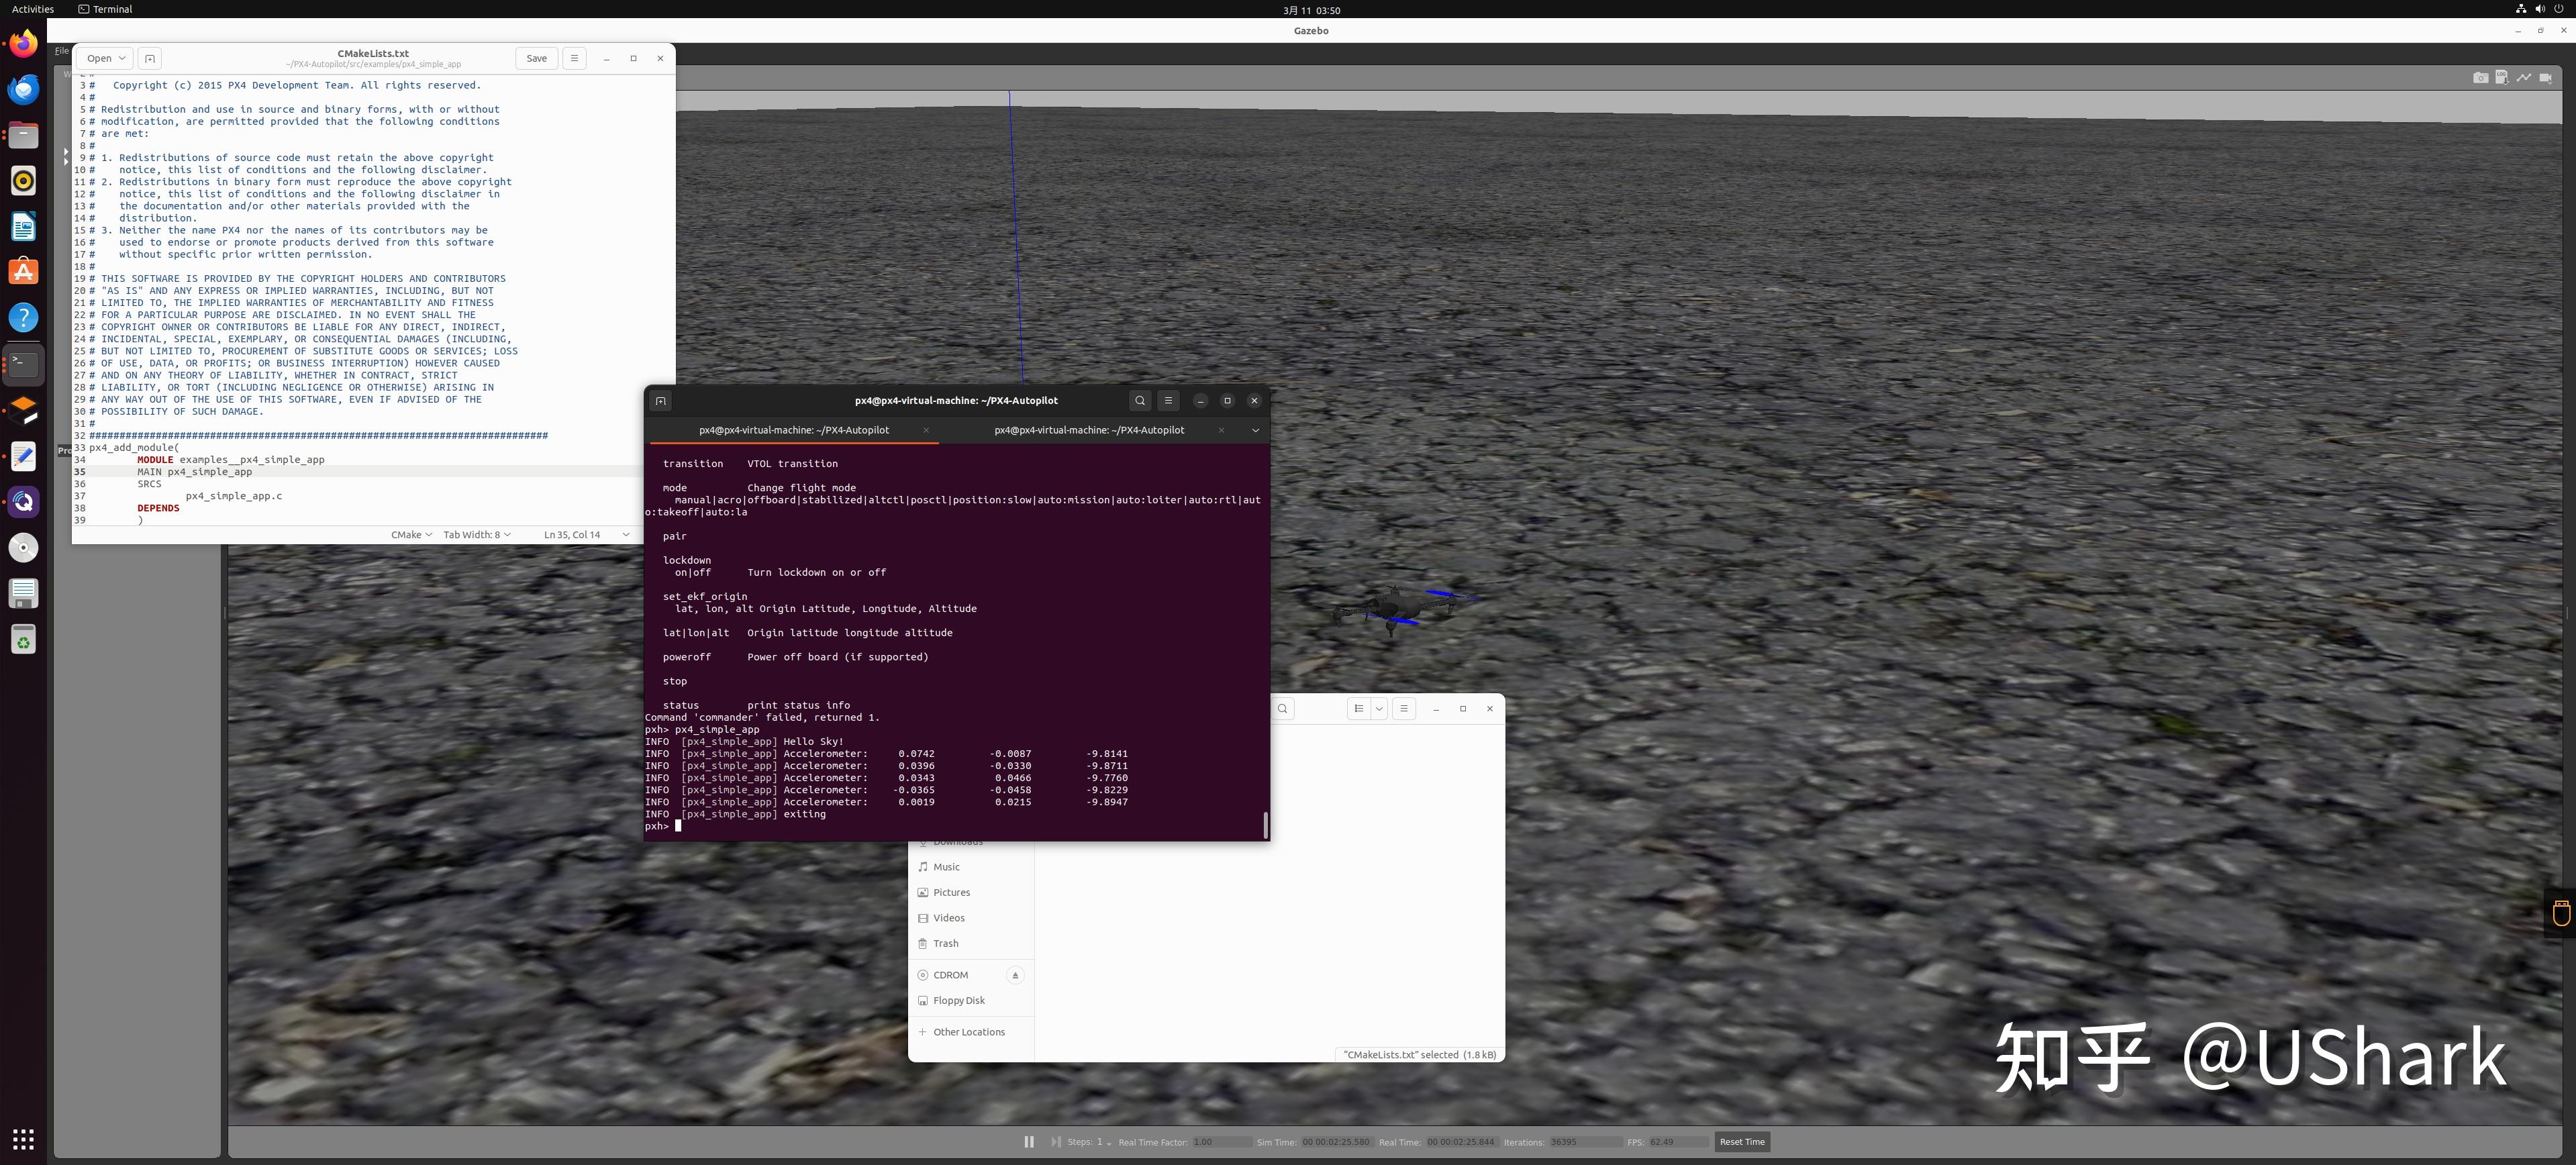
Task: Open terminal search magnifier
Action: [1140, 400]
